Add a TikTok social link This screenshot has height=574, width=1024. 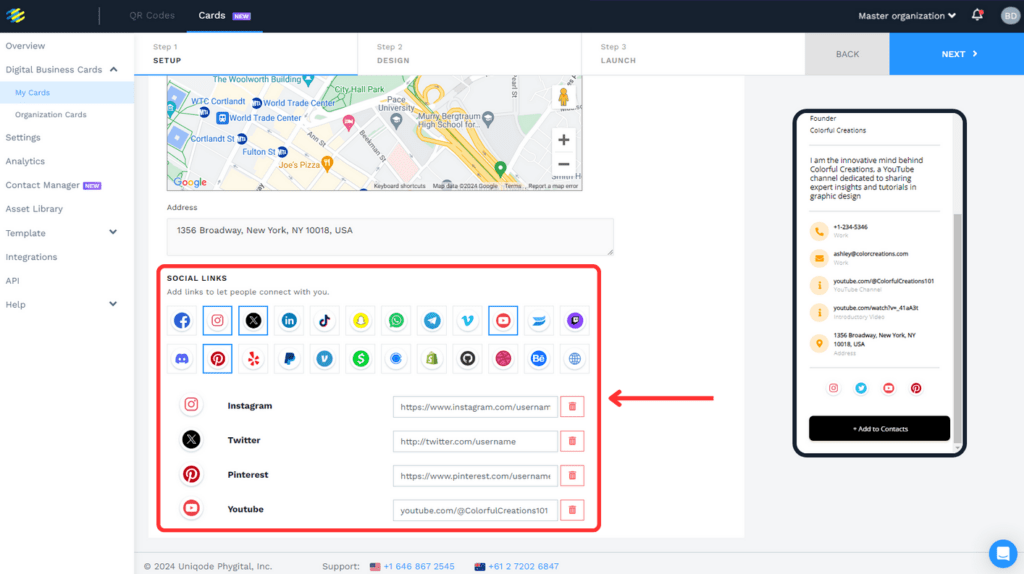(x=325, y=321)
